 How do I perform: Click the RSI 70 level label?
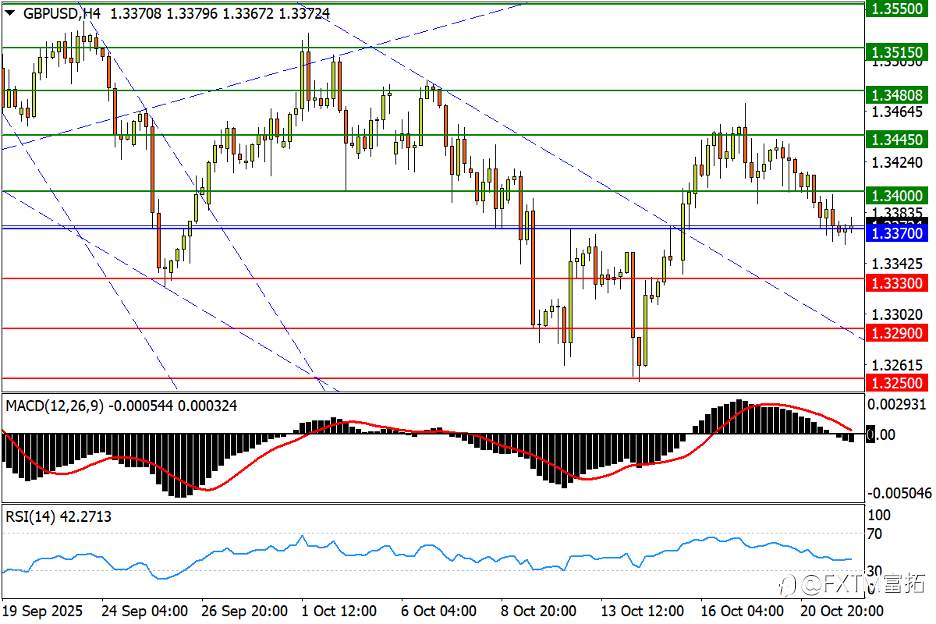pyautogui.click(x=874, y=534)
